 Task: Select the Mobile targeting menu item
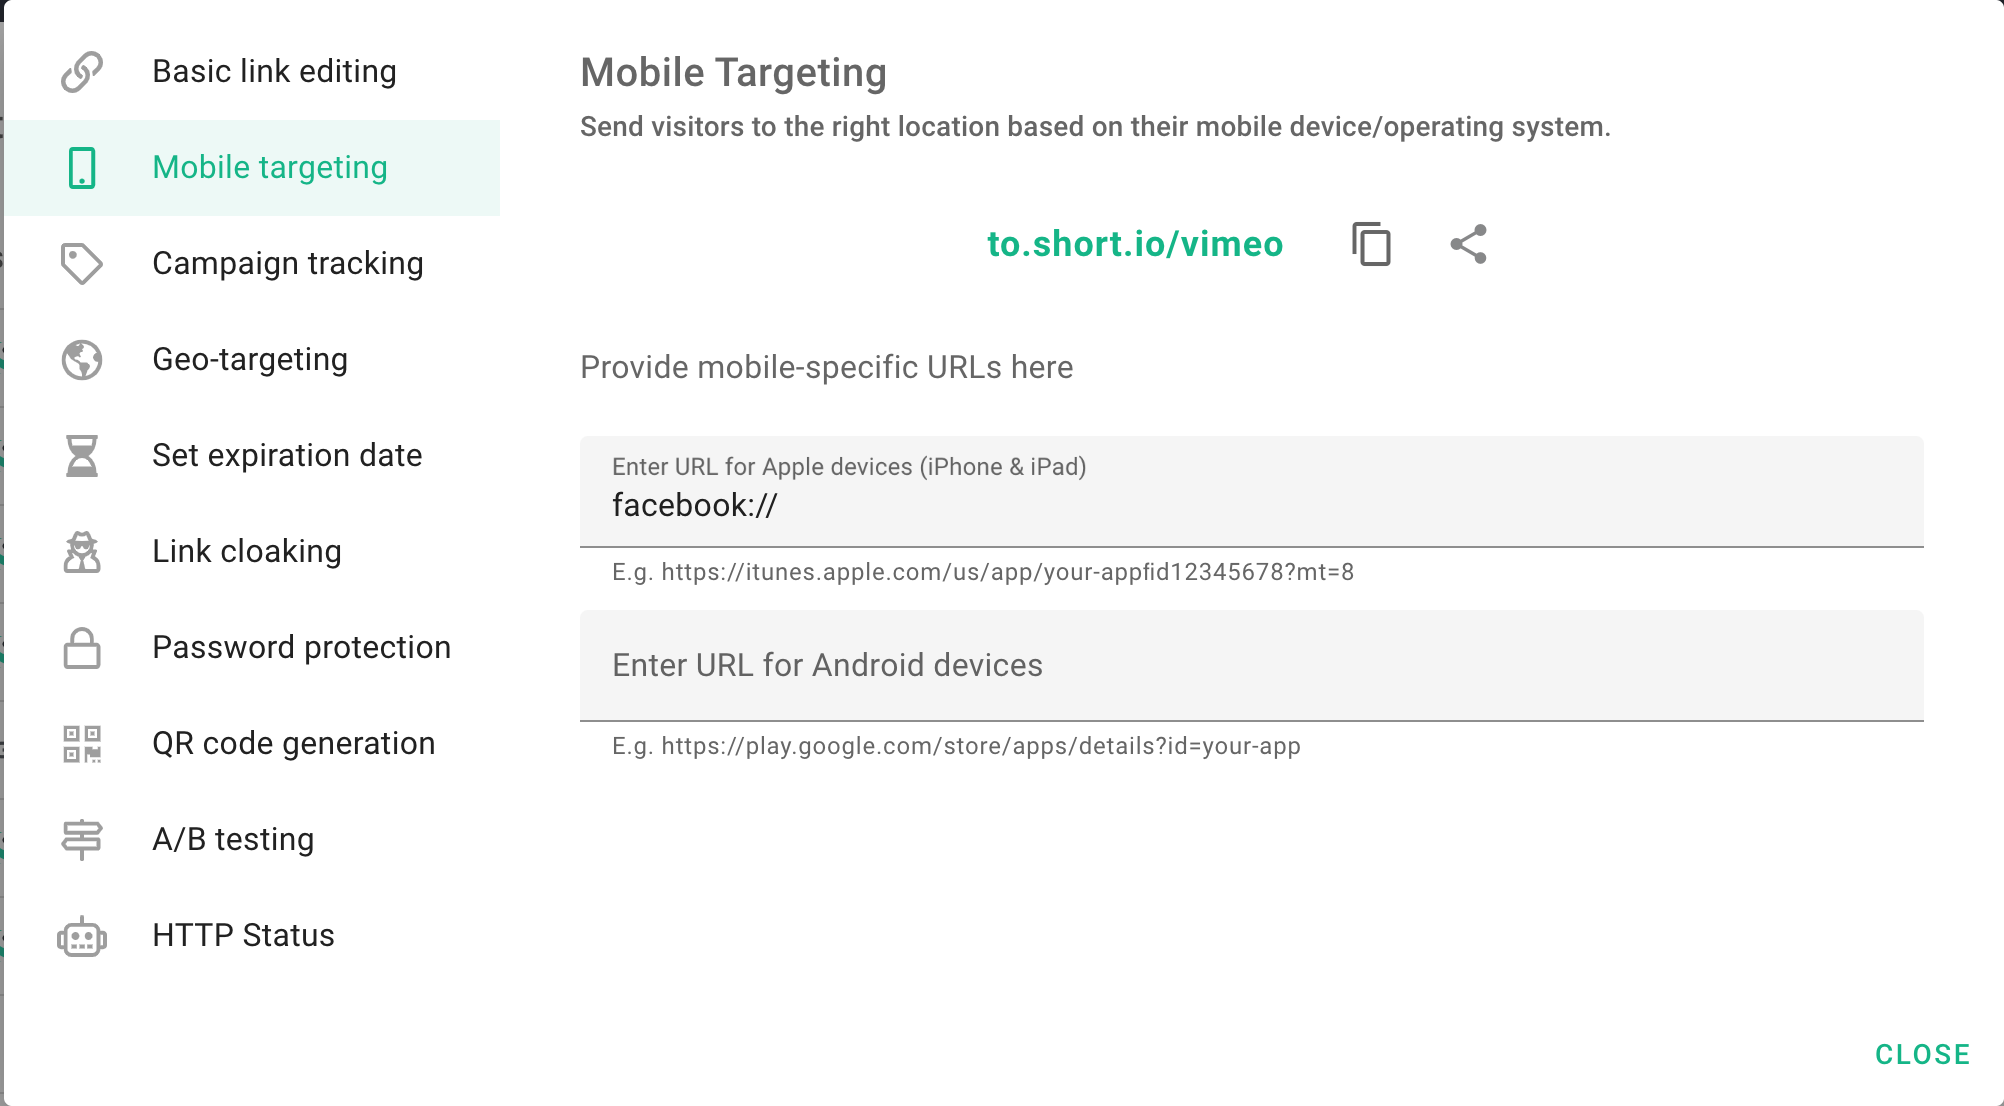268,168
